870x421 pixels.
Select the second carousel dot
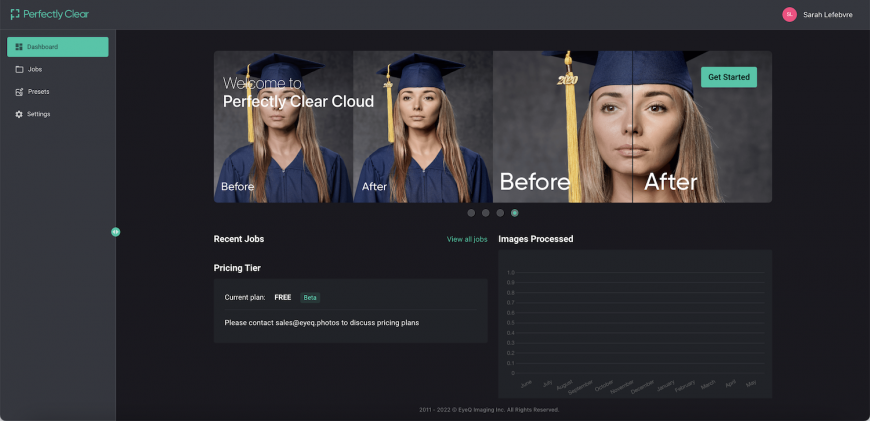[x=485, y=213]
